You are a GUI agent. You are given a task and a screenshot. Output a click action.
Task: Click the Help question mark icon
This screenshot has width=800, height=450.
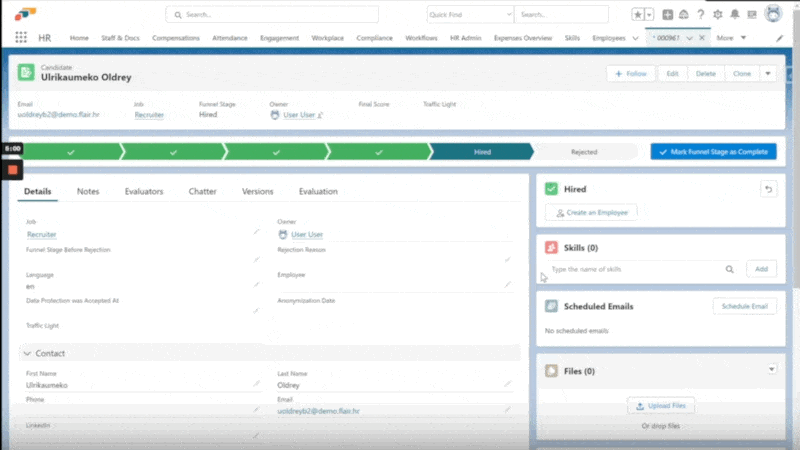coord(699,15)
